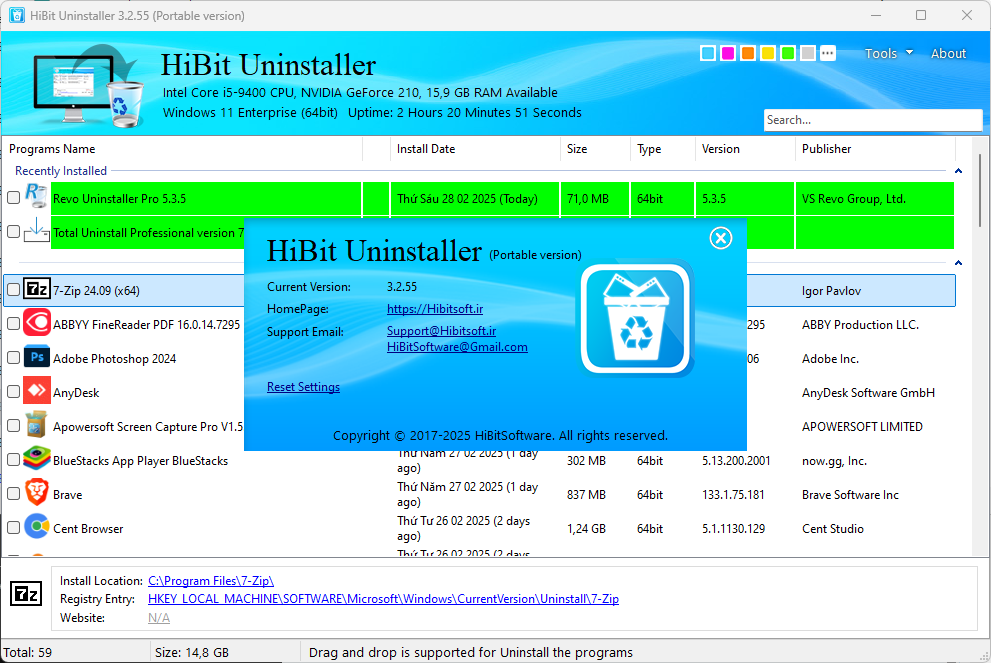991x663 pixels.
Task: Select the yellow theme color swatch
Action: coord(768,53)
